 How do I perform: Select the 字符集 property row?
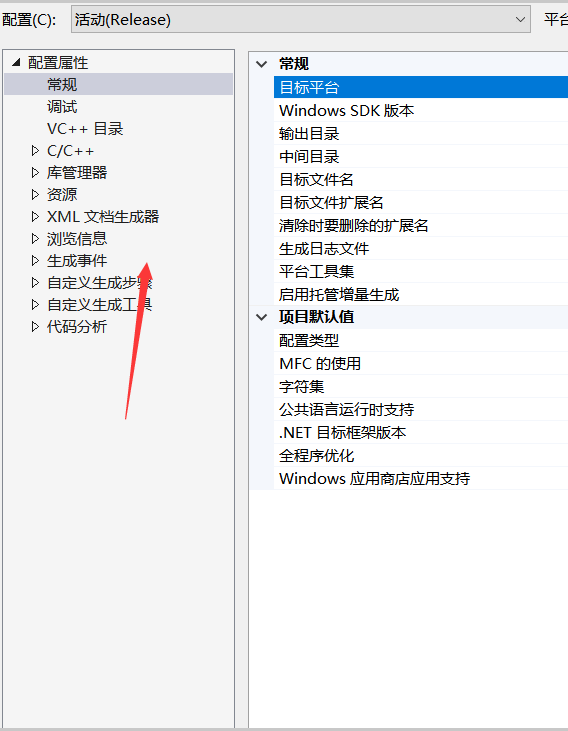(x=421, y=386)
